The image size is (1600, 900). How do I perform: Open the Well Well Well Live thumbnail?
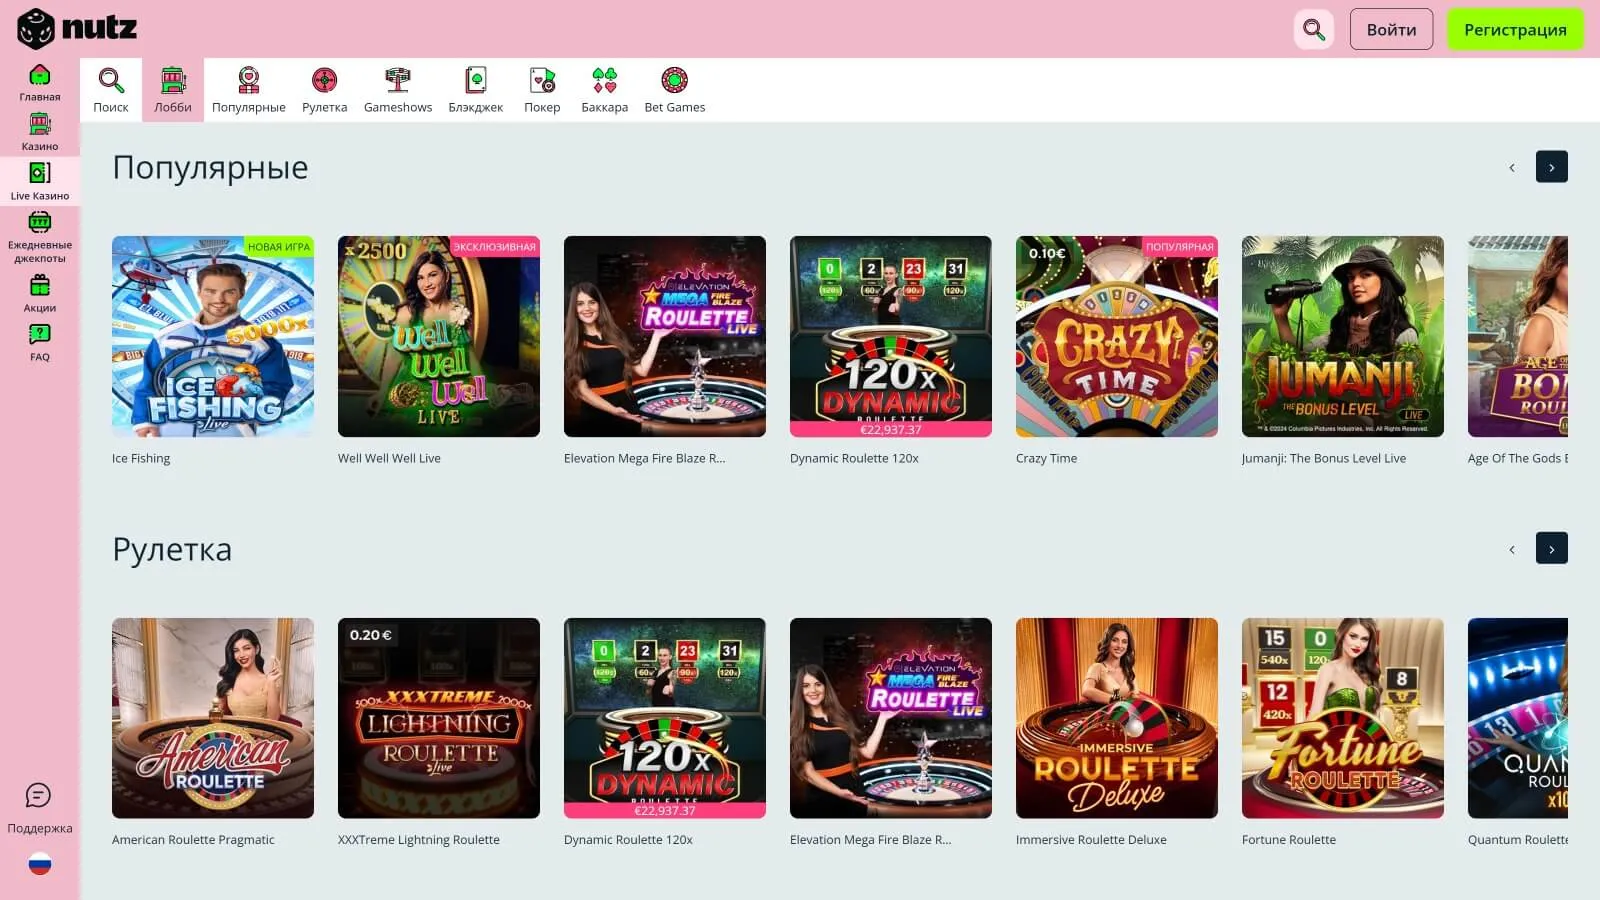coord(439,336)
